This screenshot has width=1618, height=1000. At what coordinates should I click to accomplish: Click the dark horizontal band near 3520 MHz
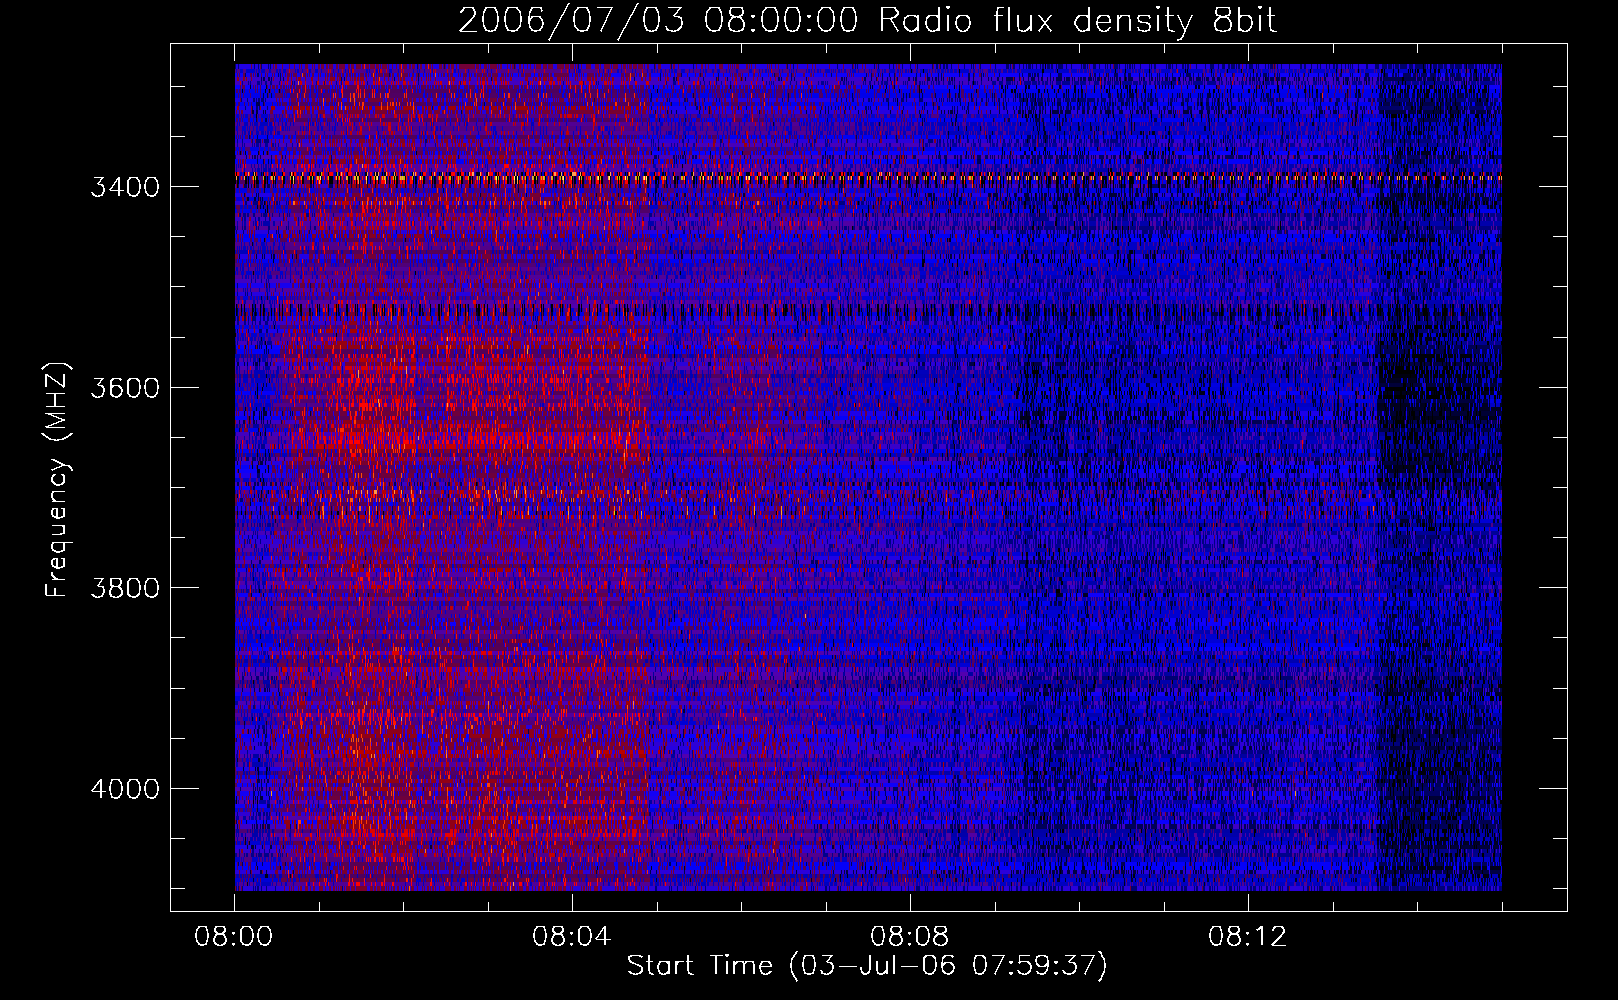tap(868, 310)
